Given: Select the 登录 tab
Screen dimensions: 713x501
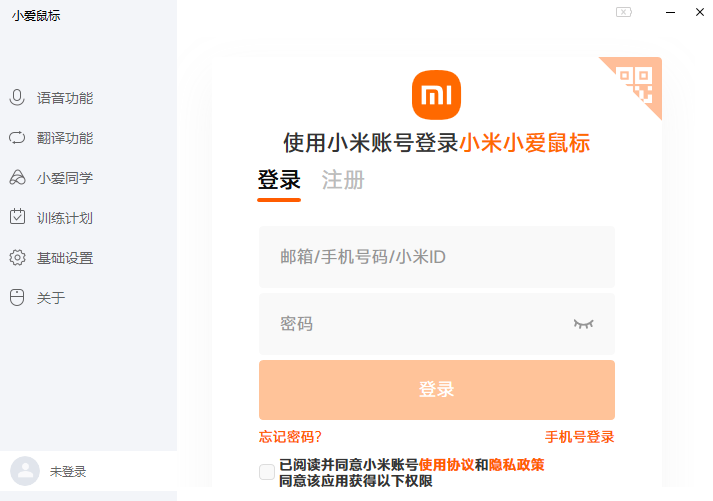Looking at the screenshot, I should [279, 181].
